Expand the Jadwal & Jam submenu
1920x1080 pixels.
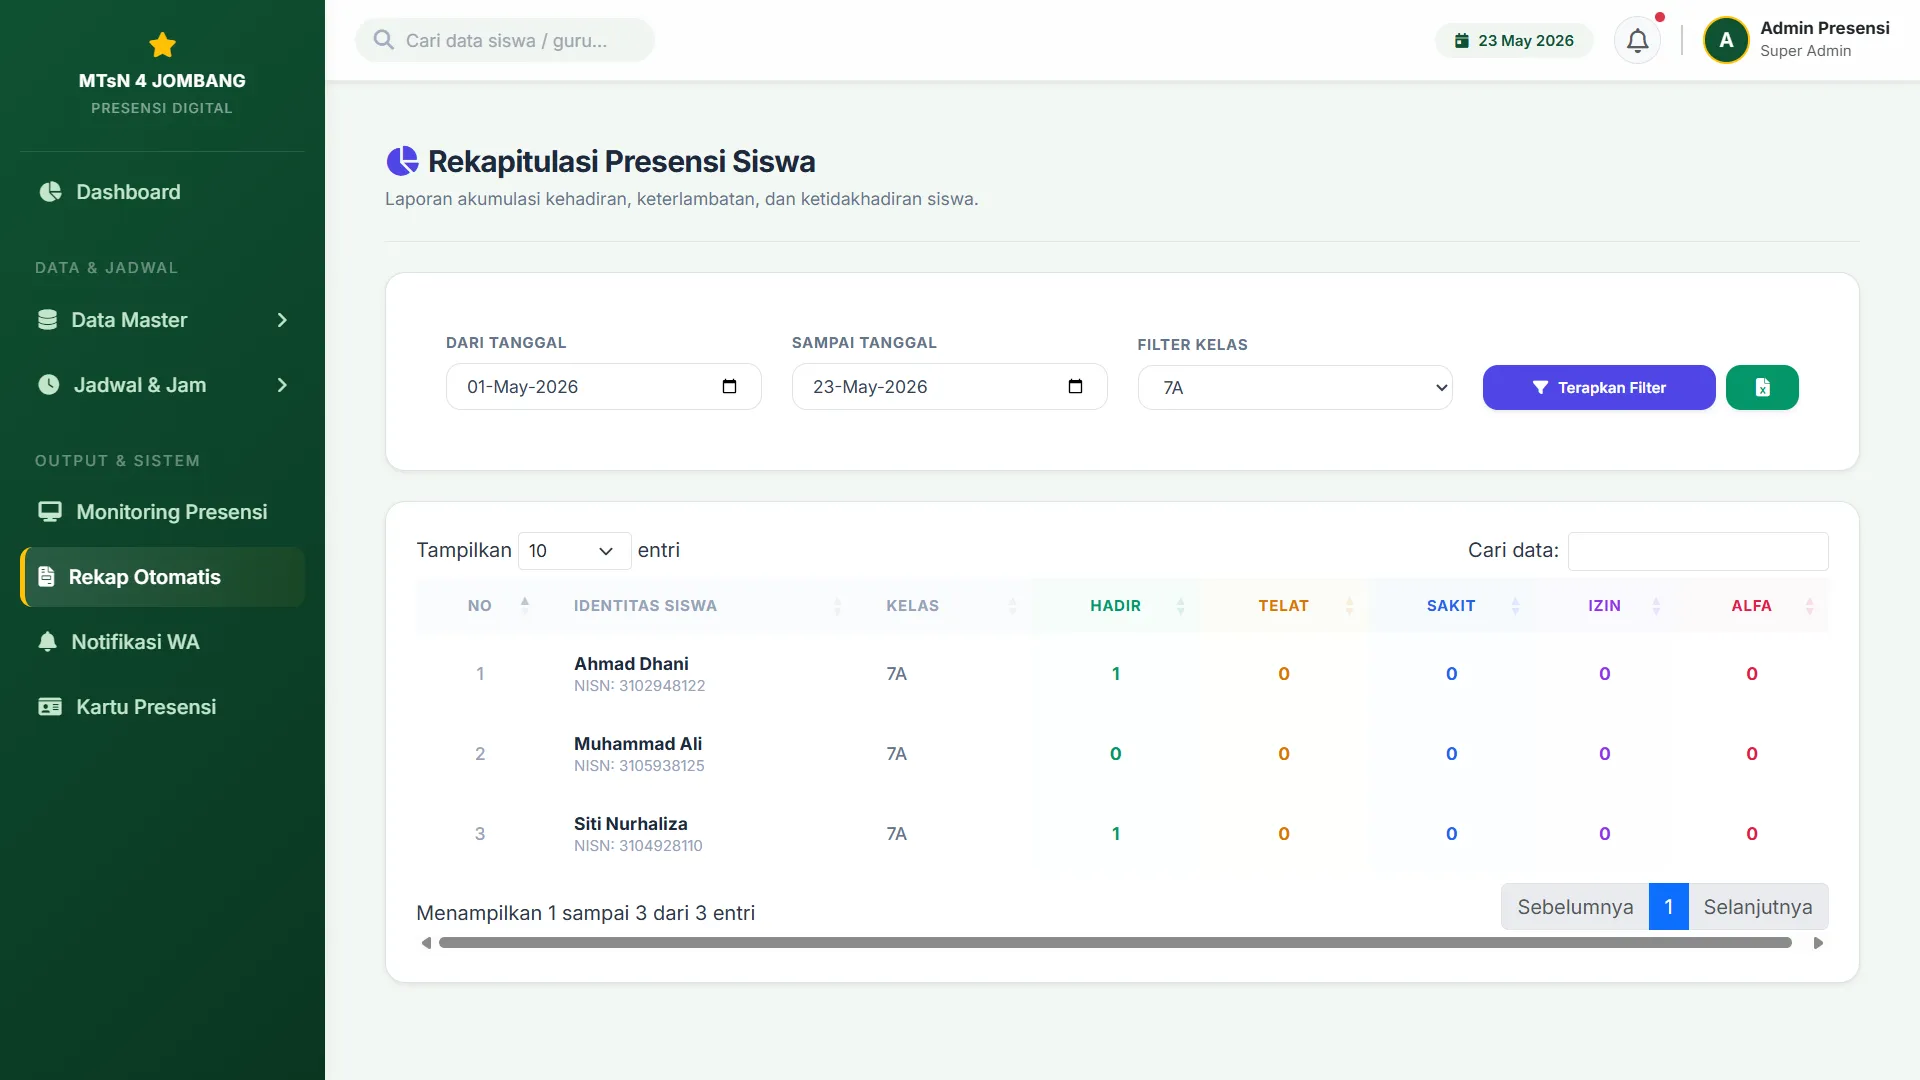tap(162, 385)
